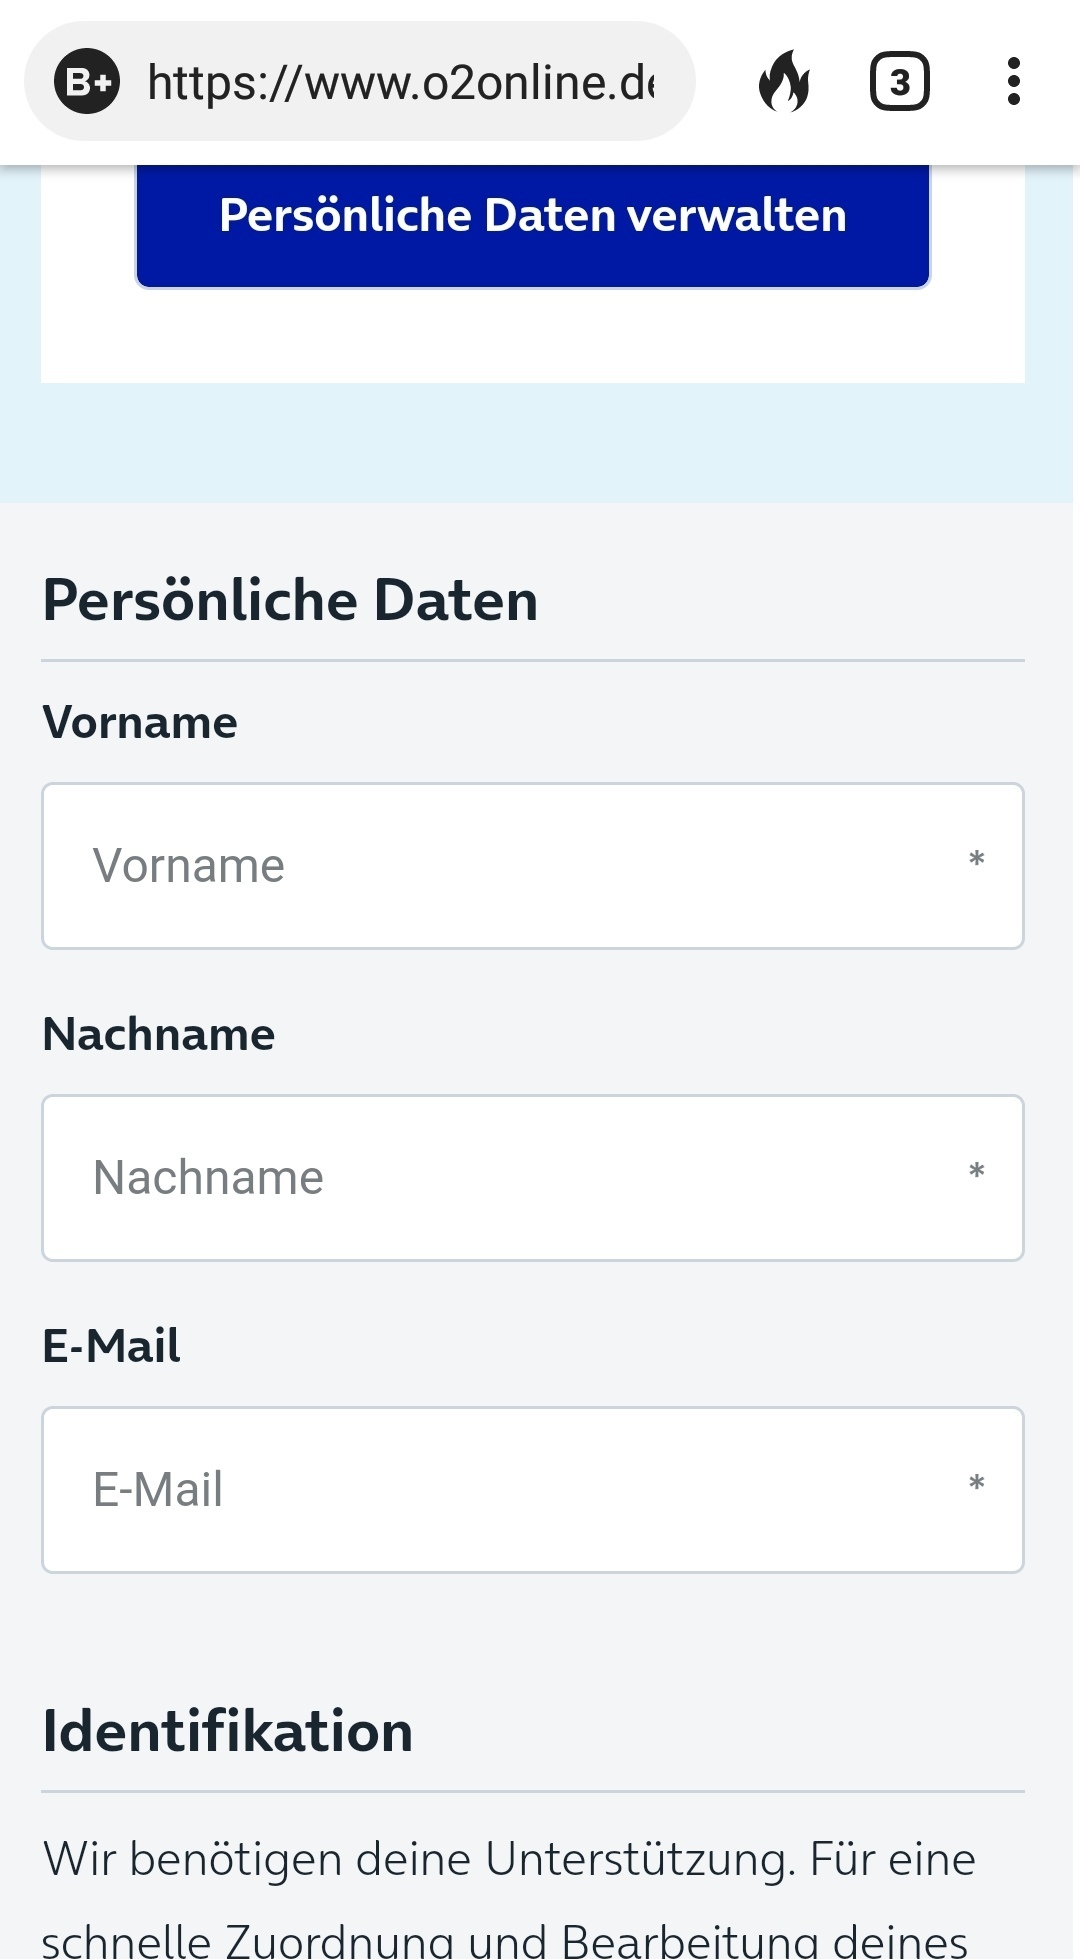
Task: Click the Vorname field label
Action: (140, 722)
